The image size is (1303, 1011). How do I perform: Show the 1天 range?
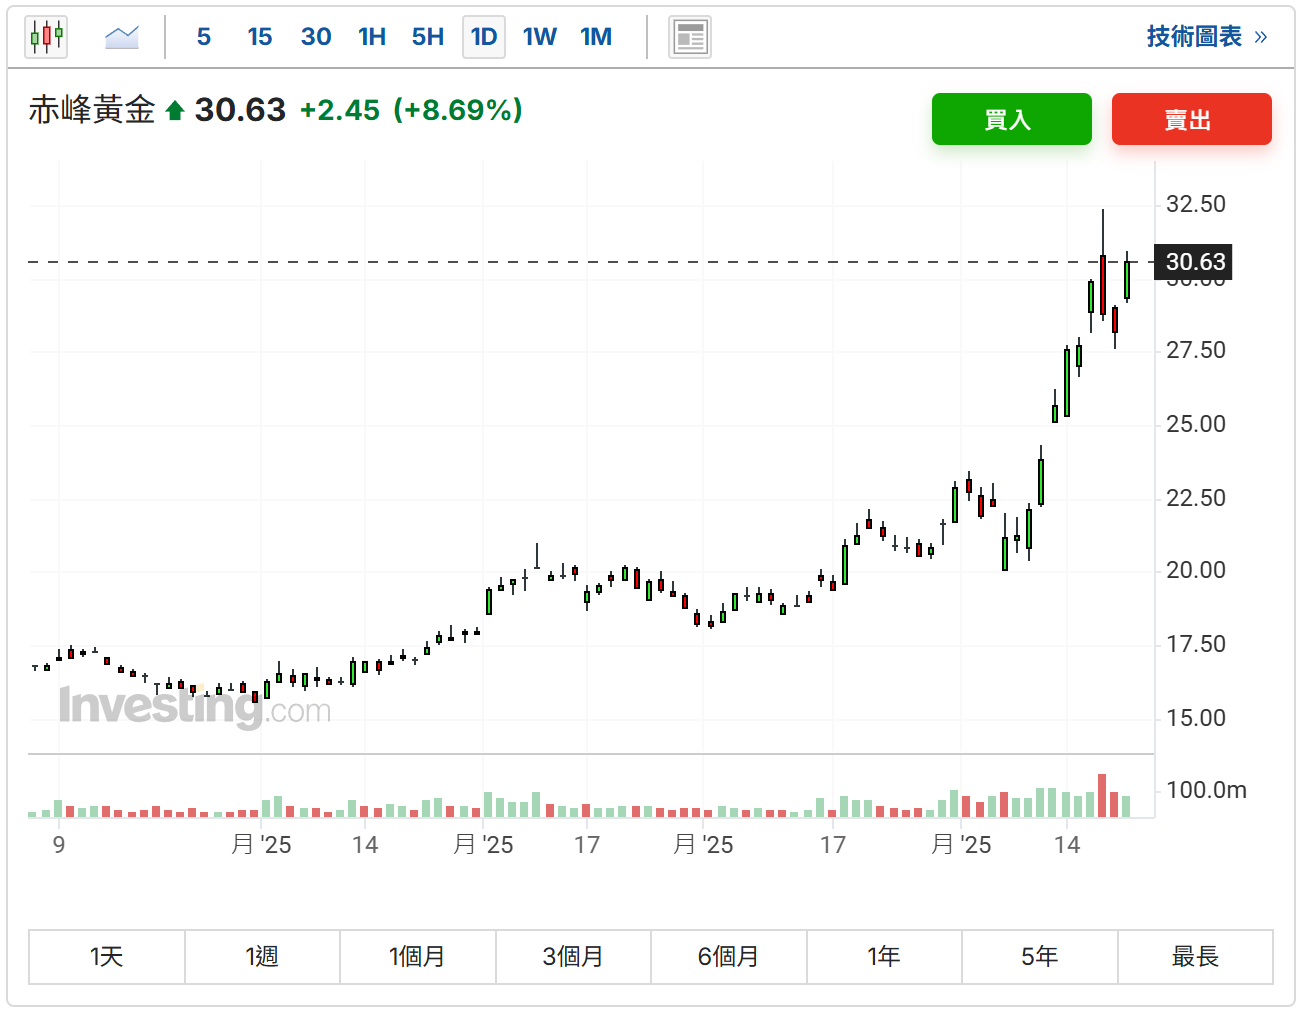click(x=107, y=957)
